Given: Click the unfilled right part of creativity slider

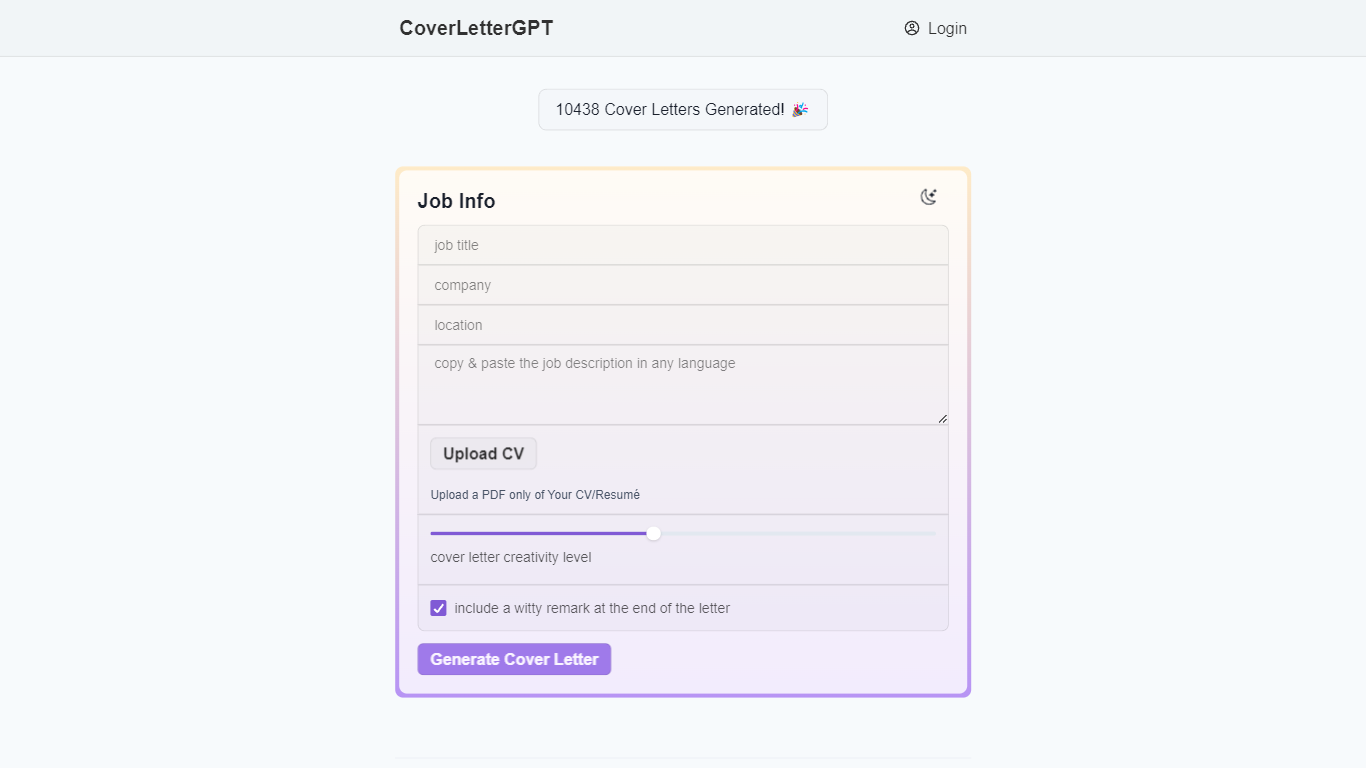Looking at the screenshot, I should coord(800,533).
